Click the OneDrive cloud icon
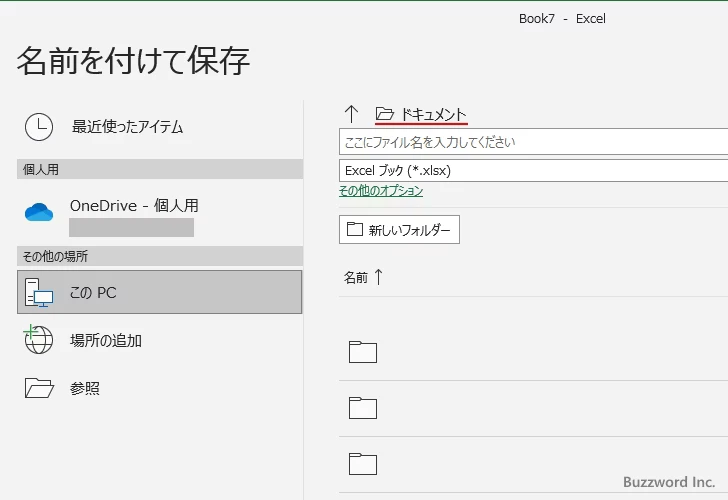 [x=39, y=212]
